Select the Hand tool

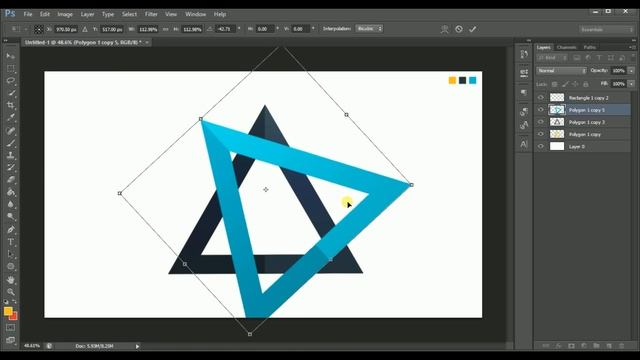[x=11, y=280]
